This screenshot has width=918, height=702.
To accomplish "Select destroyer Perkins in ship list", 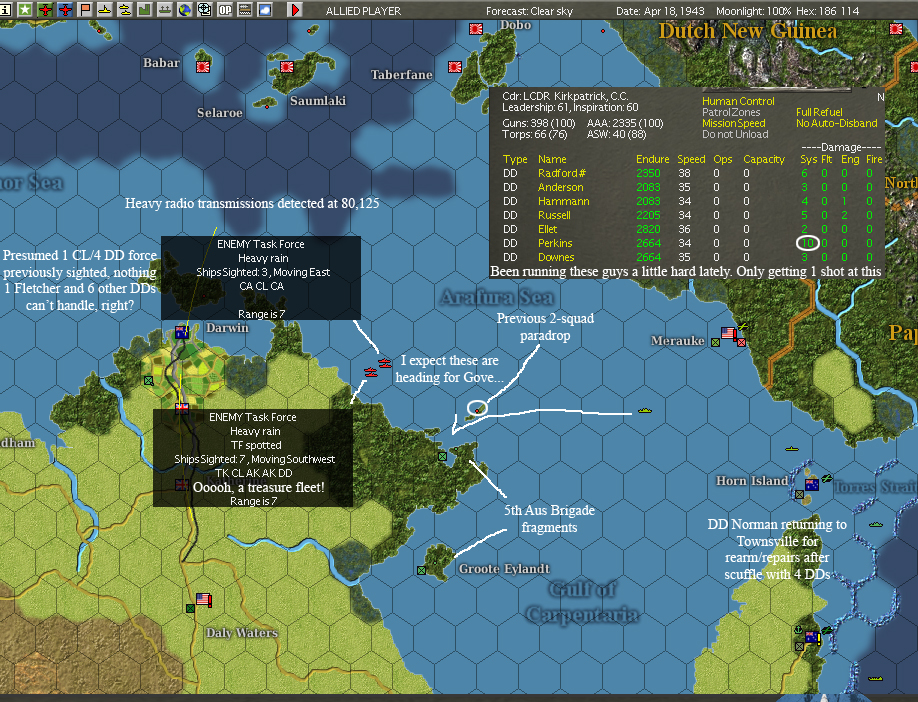I will tap(555, 244).
